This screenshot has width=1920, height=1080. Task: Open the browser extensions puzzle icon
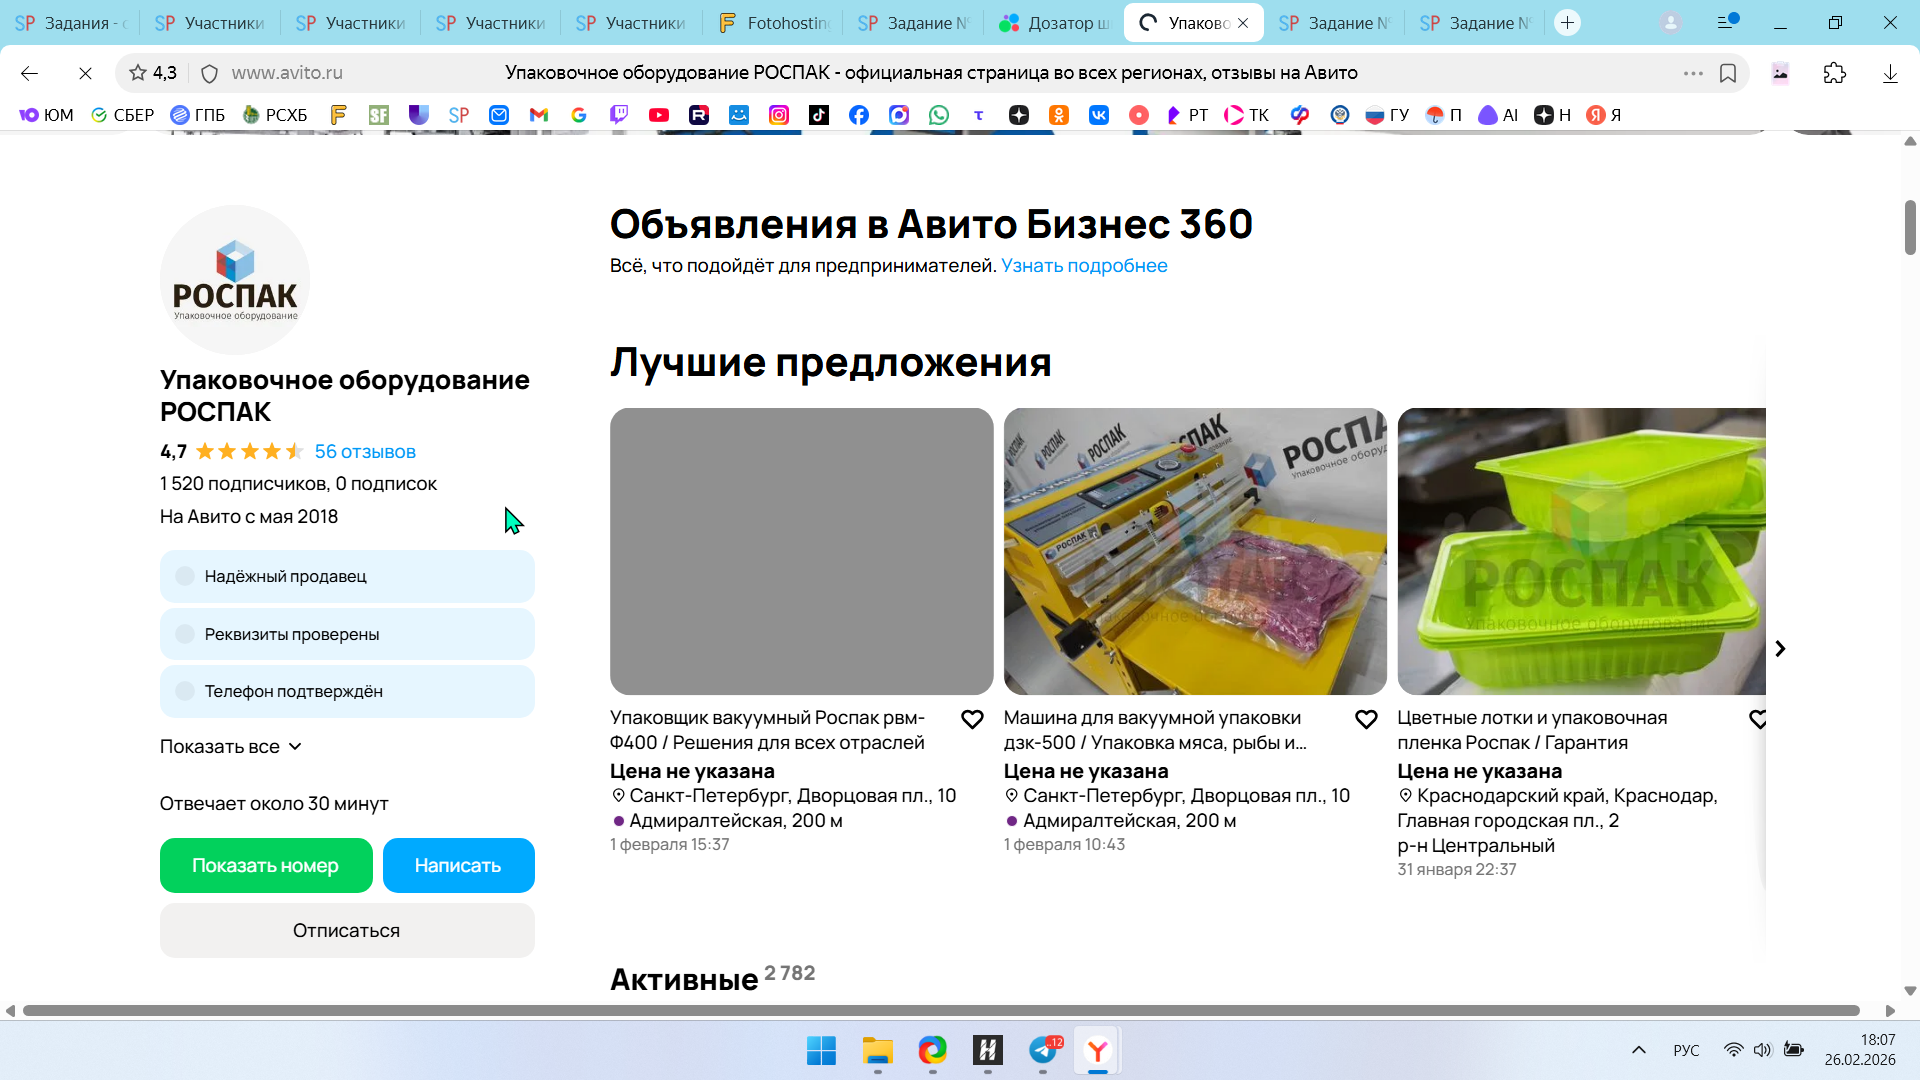pyautogui.click(x=1834, y=73)
